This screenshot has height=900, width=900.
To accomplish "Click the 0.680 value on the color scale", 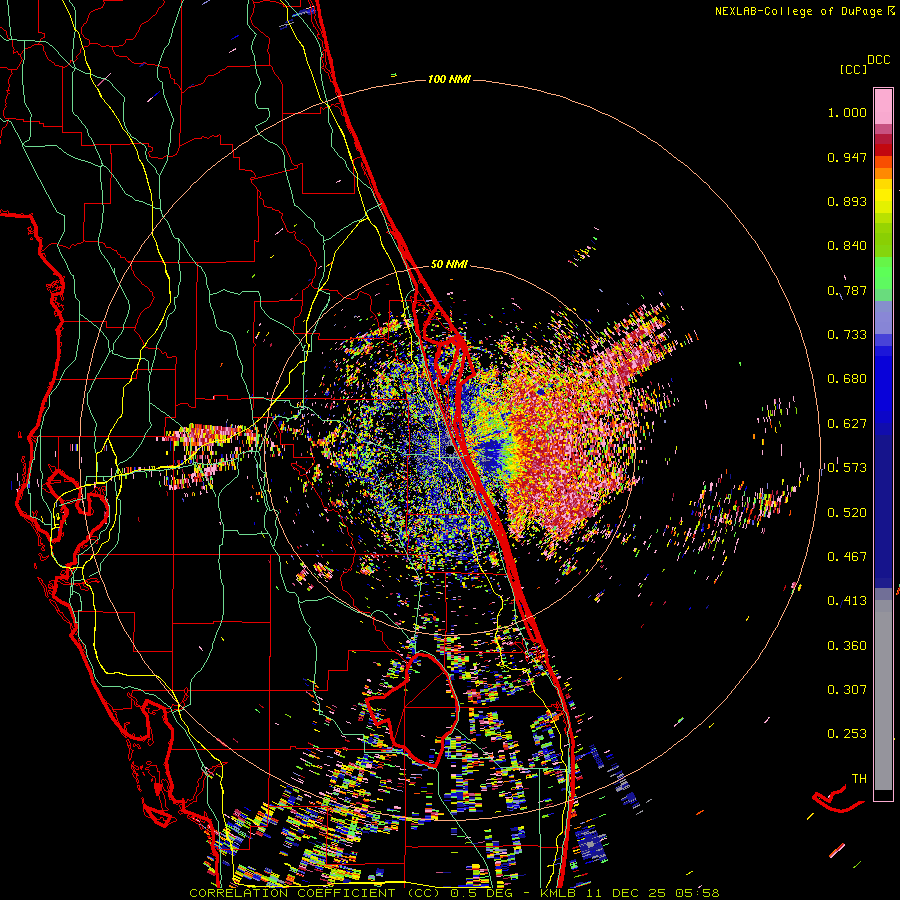I will (847, 379).
